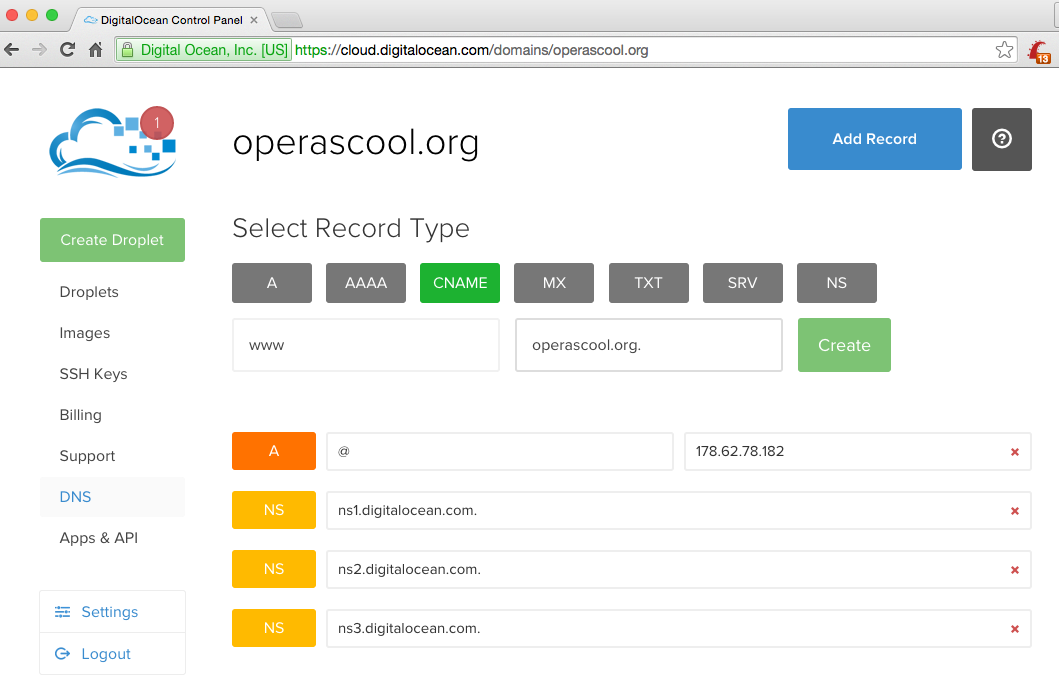Select the AAAA record type
This screenshot has height=699, width=1059.
click(366, 283)
